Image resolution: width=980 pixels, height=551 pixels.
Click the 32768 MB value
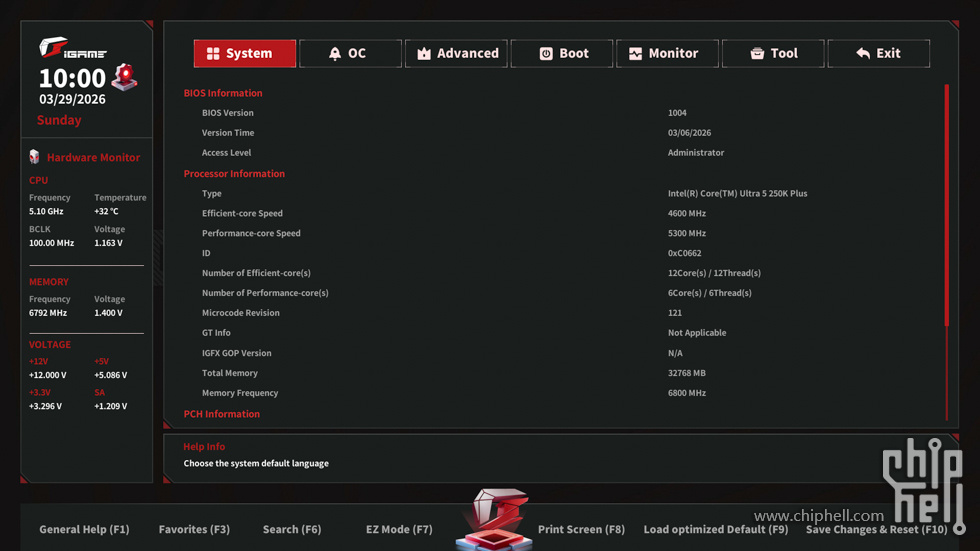point(687,373)
